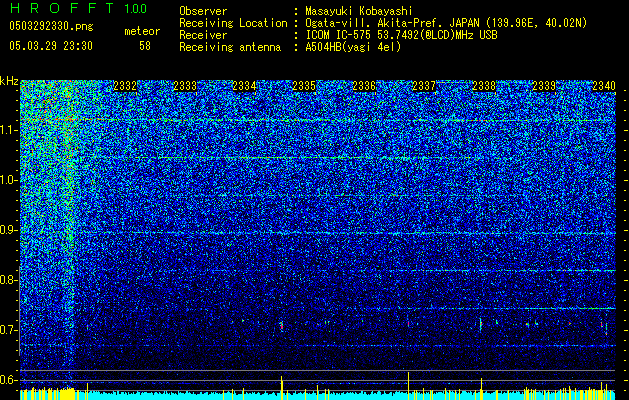The width and height of the screenshot is (629, 400).
Task: Click the 2337 time marker
Action: point(424,86)
